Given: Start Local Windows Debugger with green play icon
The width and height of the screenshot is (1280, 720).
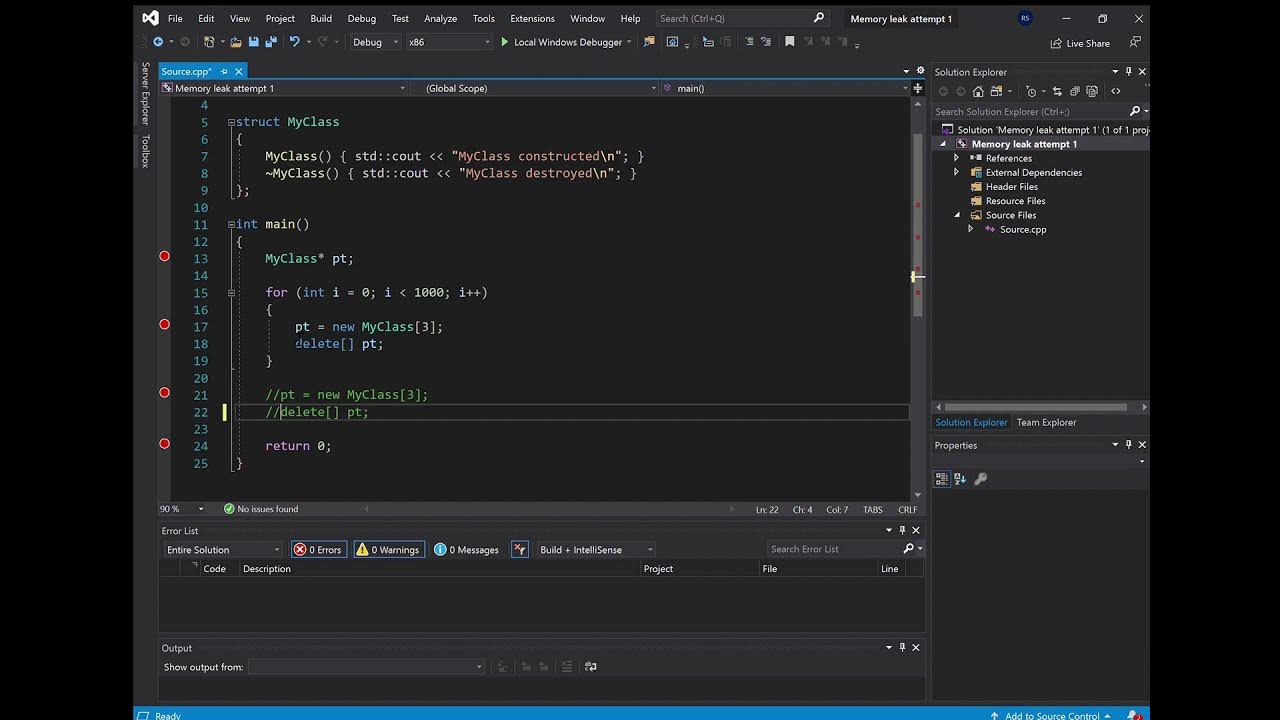Looking at the screenshot, I should pyautogui.click(x=560, y=42).
